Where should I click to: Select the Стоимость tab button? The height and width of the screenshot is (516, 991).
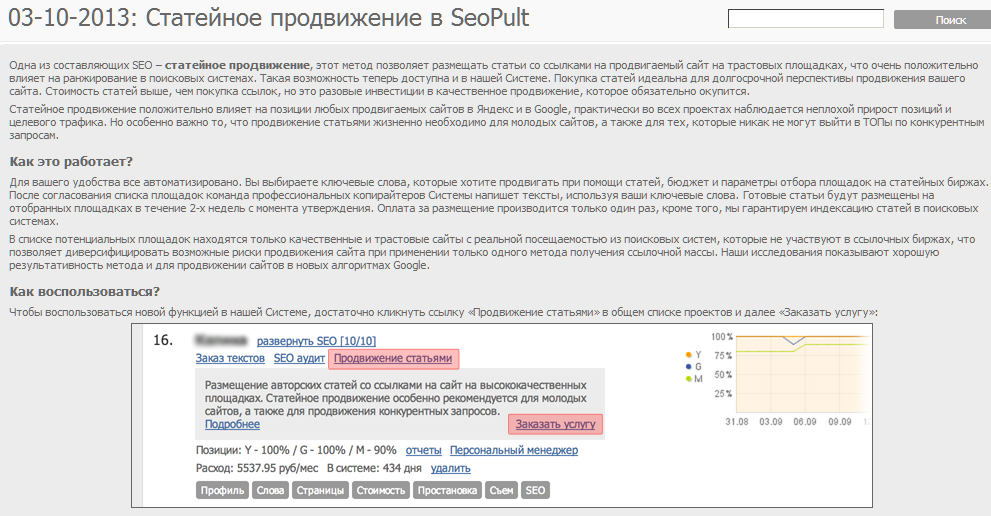coord(380,490)
